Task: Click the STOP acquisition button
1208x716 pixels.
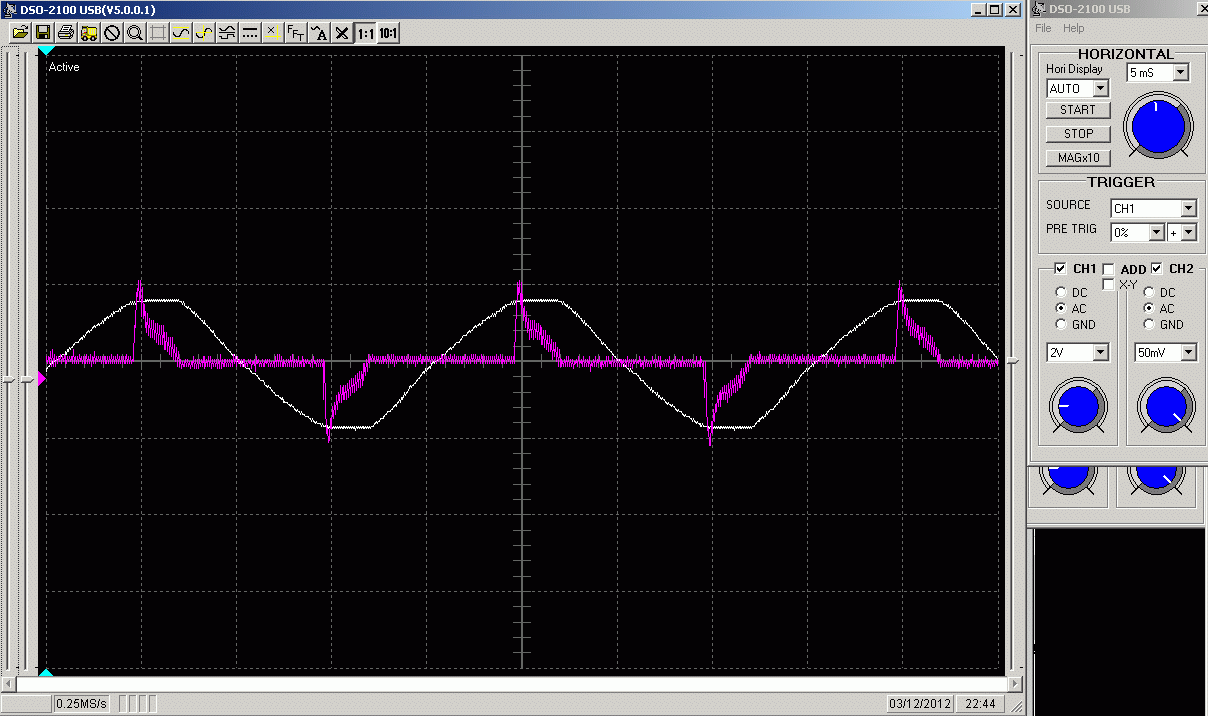Action: click(1078, 134)
